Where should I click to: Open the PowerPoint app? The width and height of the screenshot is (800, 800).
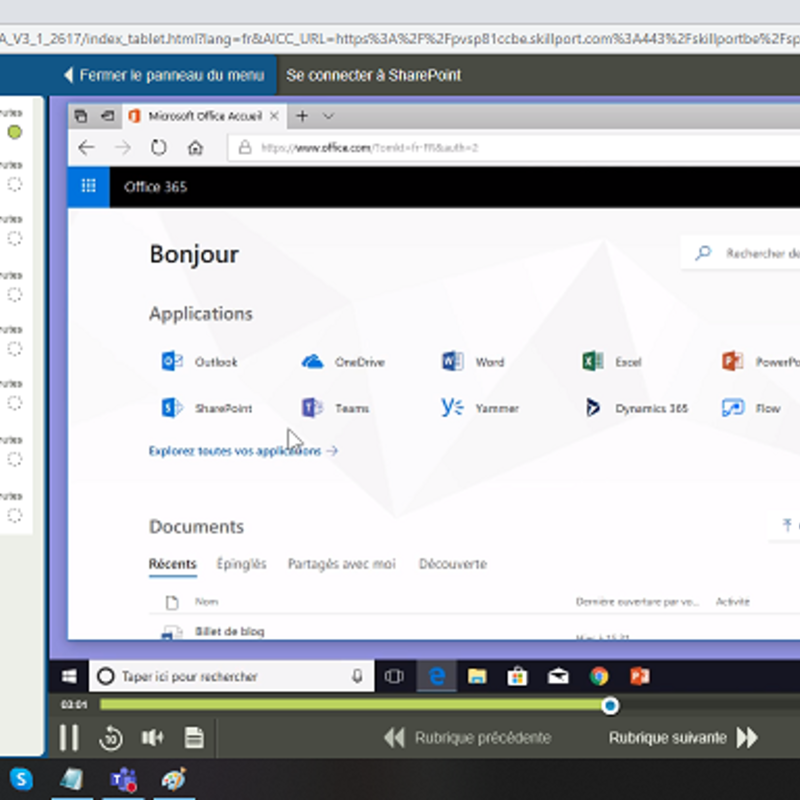pos(760,362)
